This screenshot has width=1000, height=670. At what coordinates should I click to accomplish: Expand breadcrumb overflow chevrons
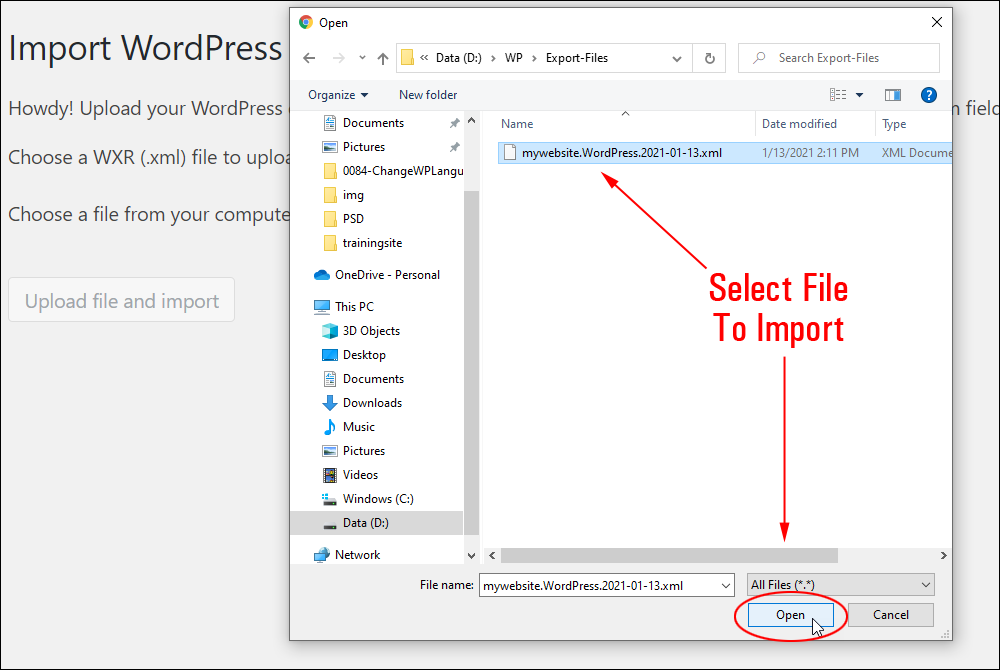click(424, 58)
